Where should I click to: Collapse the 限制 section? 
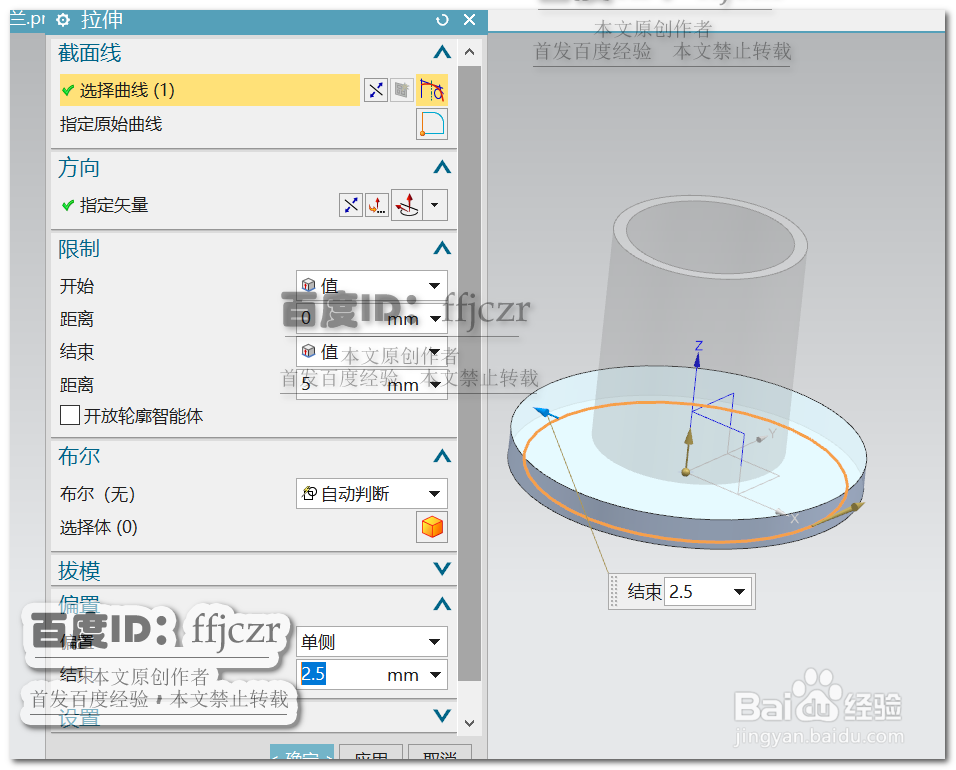point(441,248)
